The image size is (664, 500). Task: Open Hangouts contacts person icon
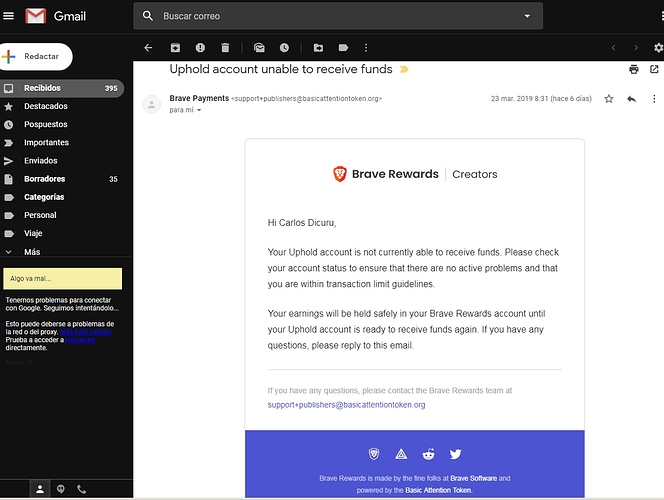pos(40,489)
